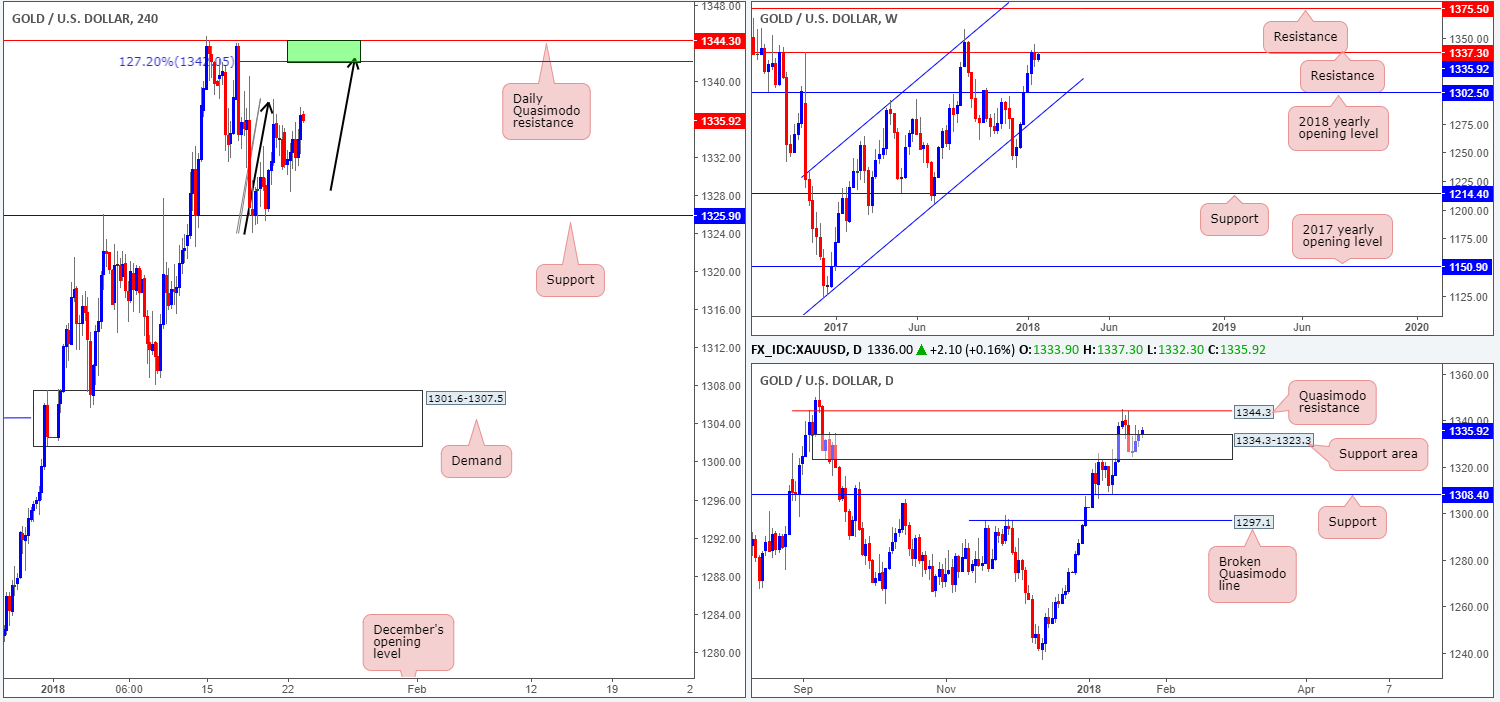The height and width of the screenshot is (702, 1500).
Task: Select the 1344.30 price label on 4-hour chart
Action: point(719,41)
